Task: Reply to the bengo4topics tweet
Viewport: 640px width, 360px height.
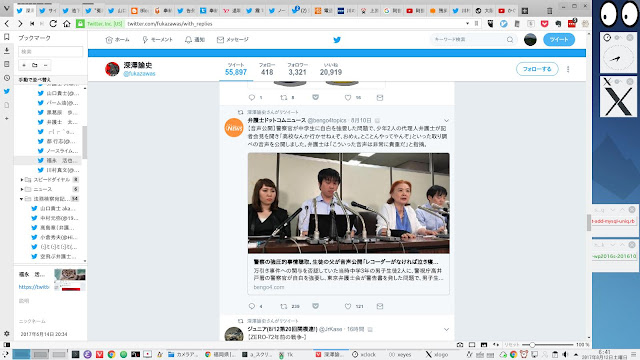Action: point(252,306)
